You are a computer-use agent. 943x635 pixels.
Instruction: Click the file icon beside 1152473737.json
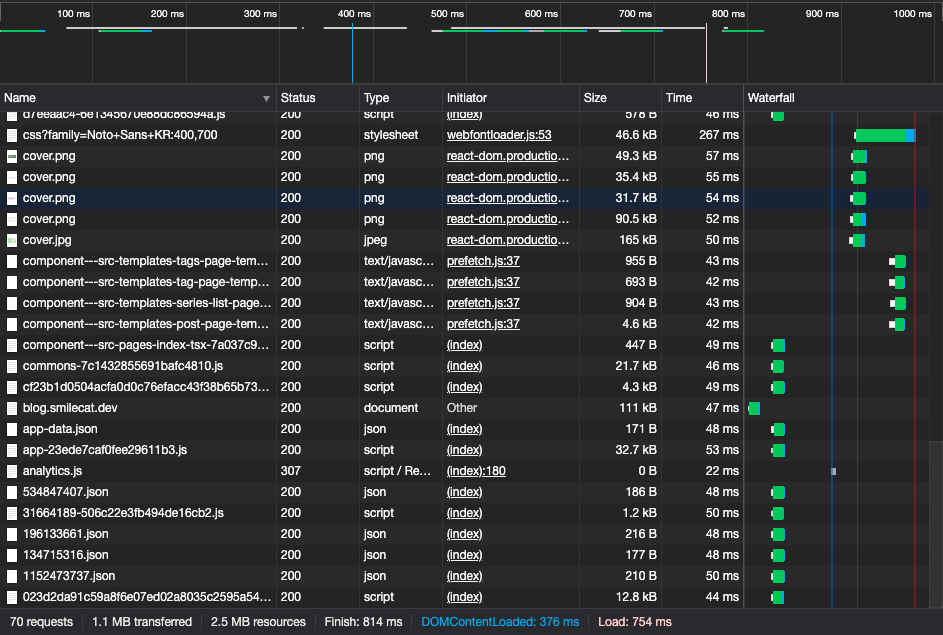12,576
